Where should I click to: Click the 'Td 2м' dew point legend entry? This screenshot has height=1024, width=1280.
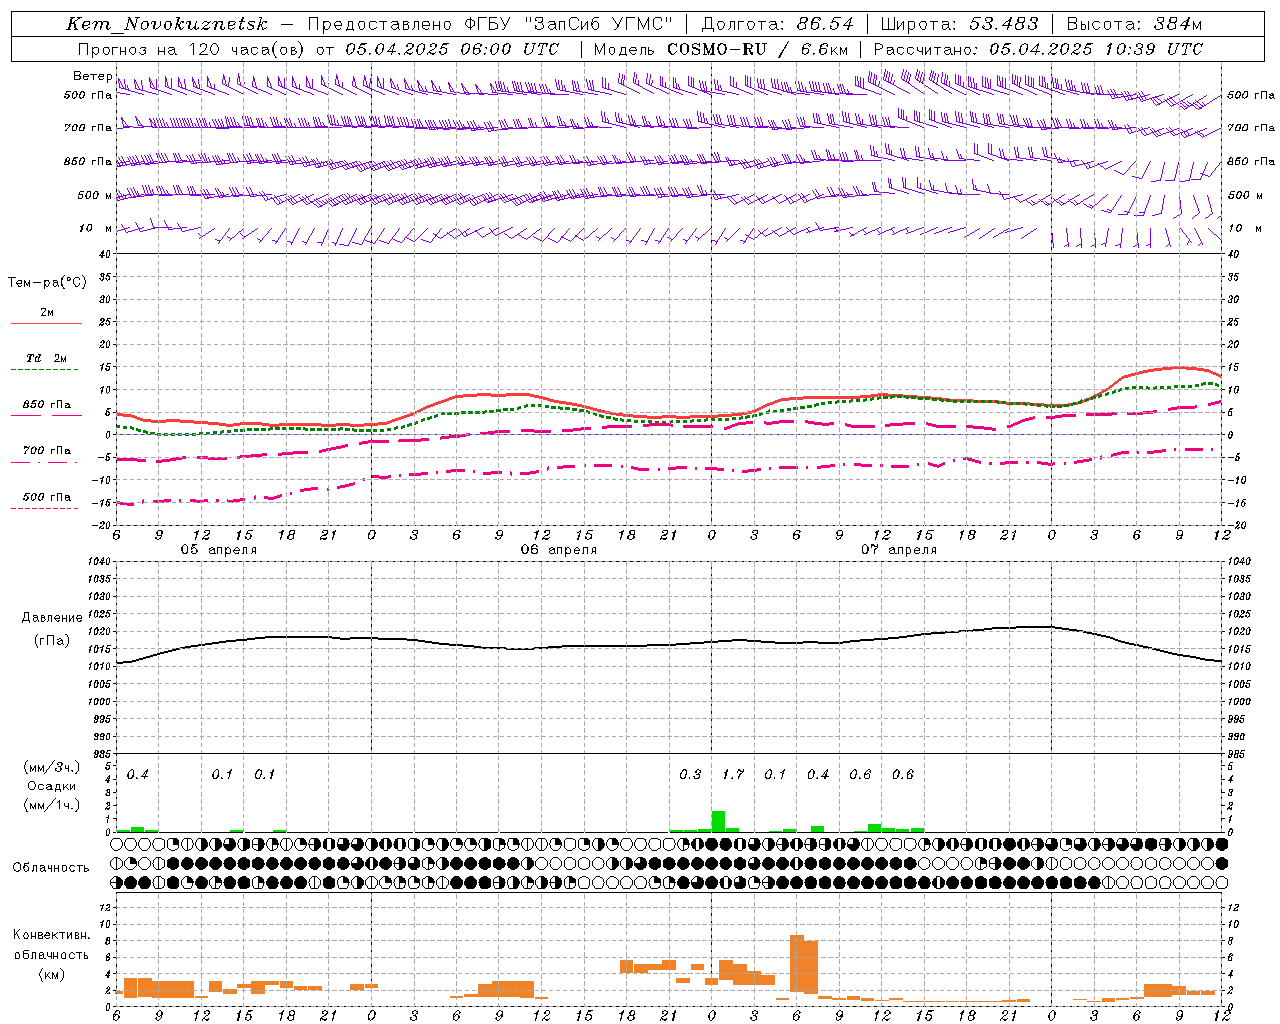pyautogui.click(x=47, y=358)
